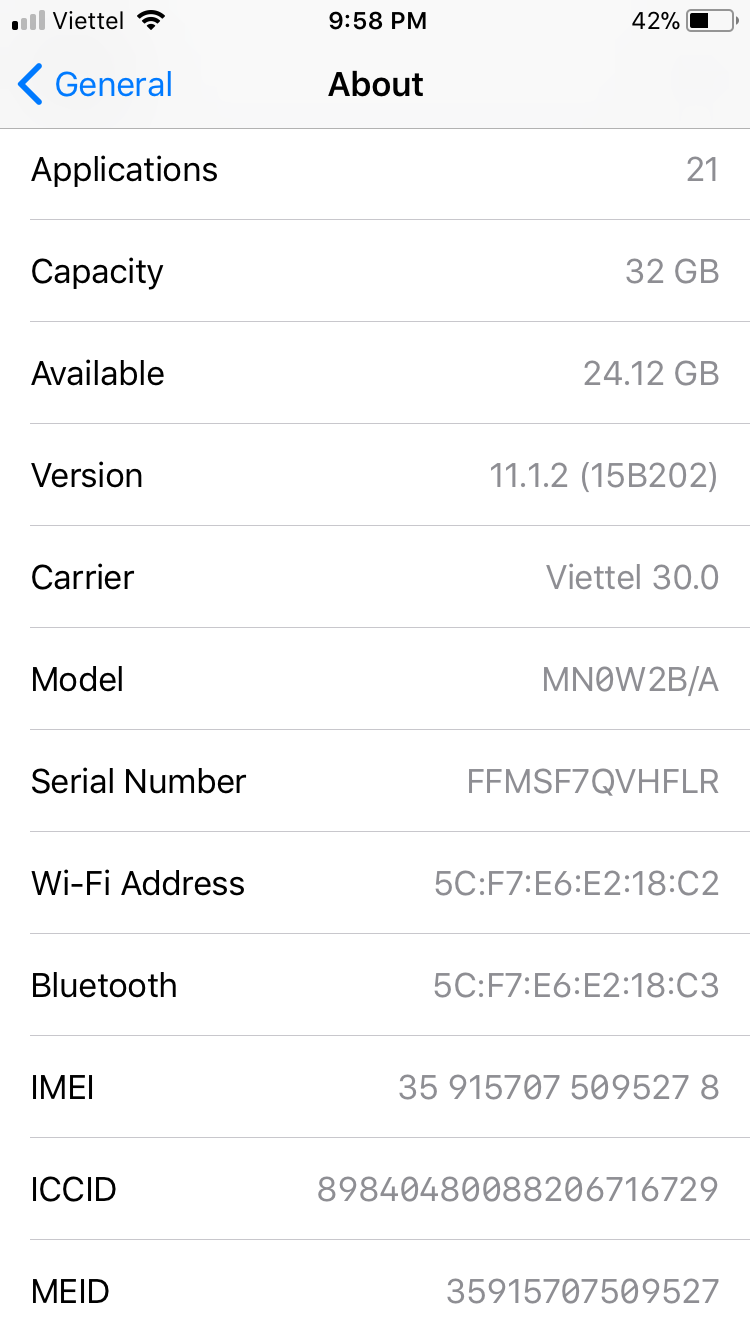Tap the Serial Number row

tap(375, 782)
